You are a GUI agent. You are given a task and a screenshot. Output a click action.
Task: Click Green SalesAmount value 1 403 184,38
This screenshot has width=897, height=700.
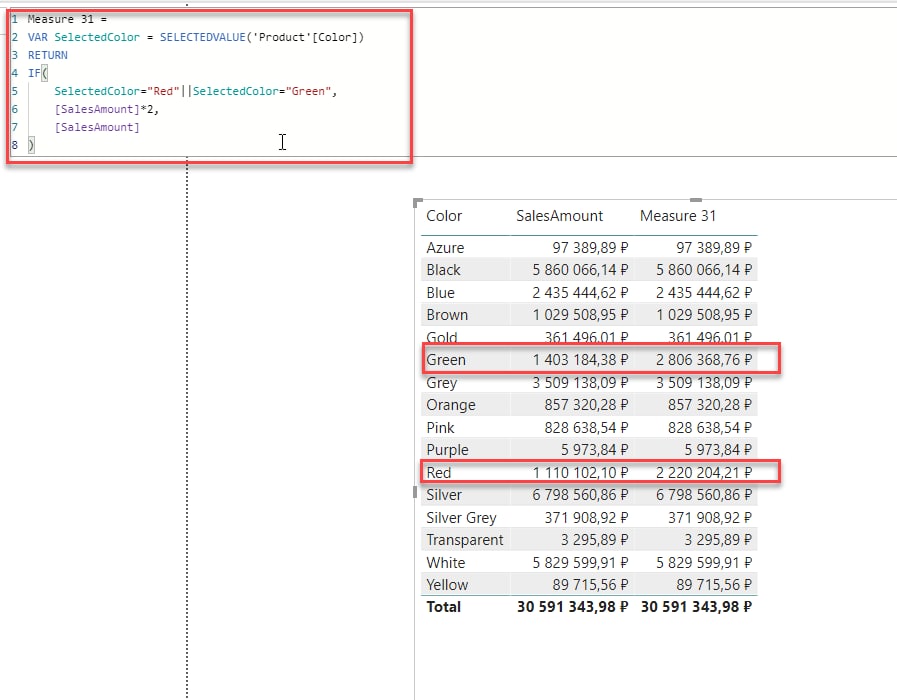[580, 360]
